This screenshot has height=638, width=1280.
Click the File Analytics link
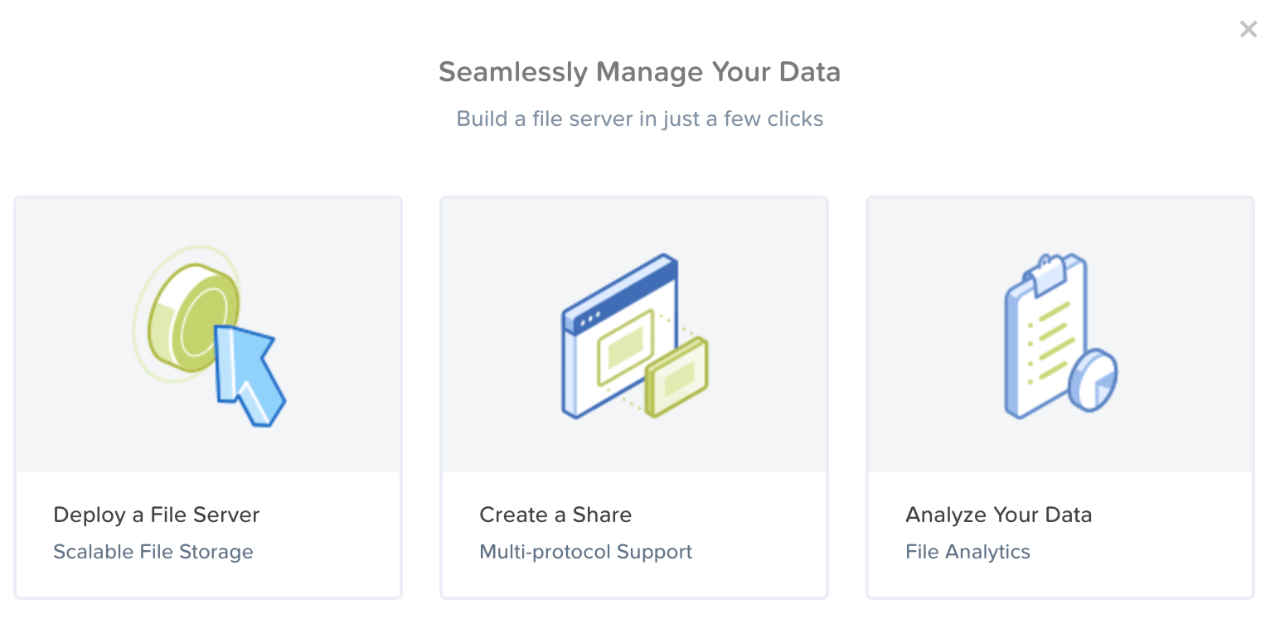point(968,551)
